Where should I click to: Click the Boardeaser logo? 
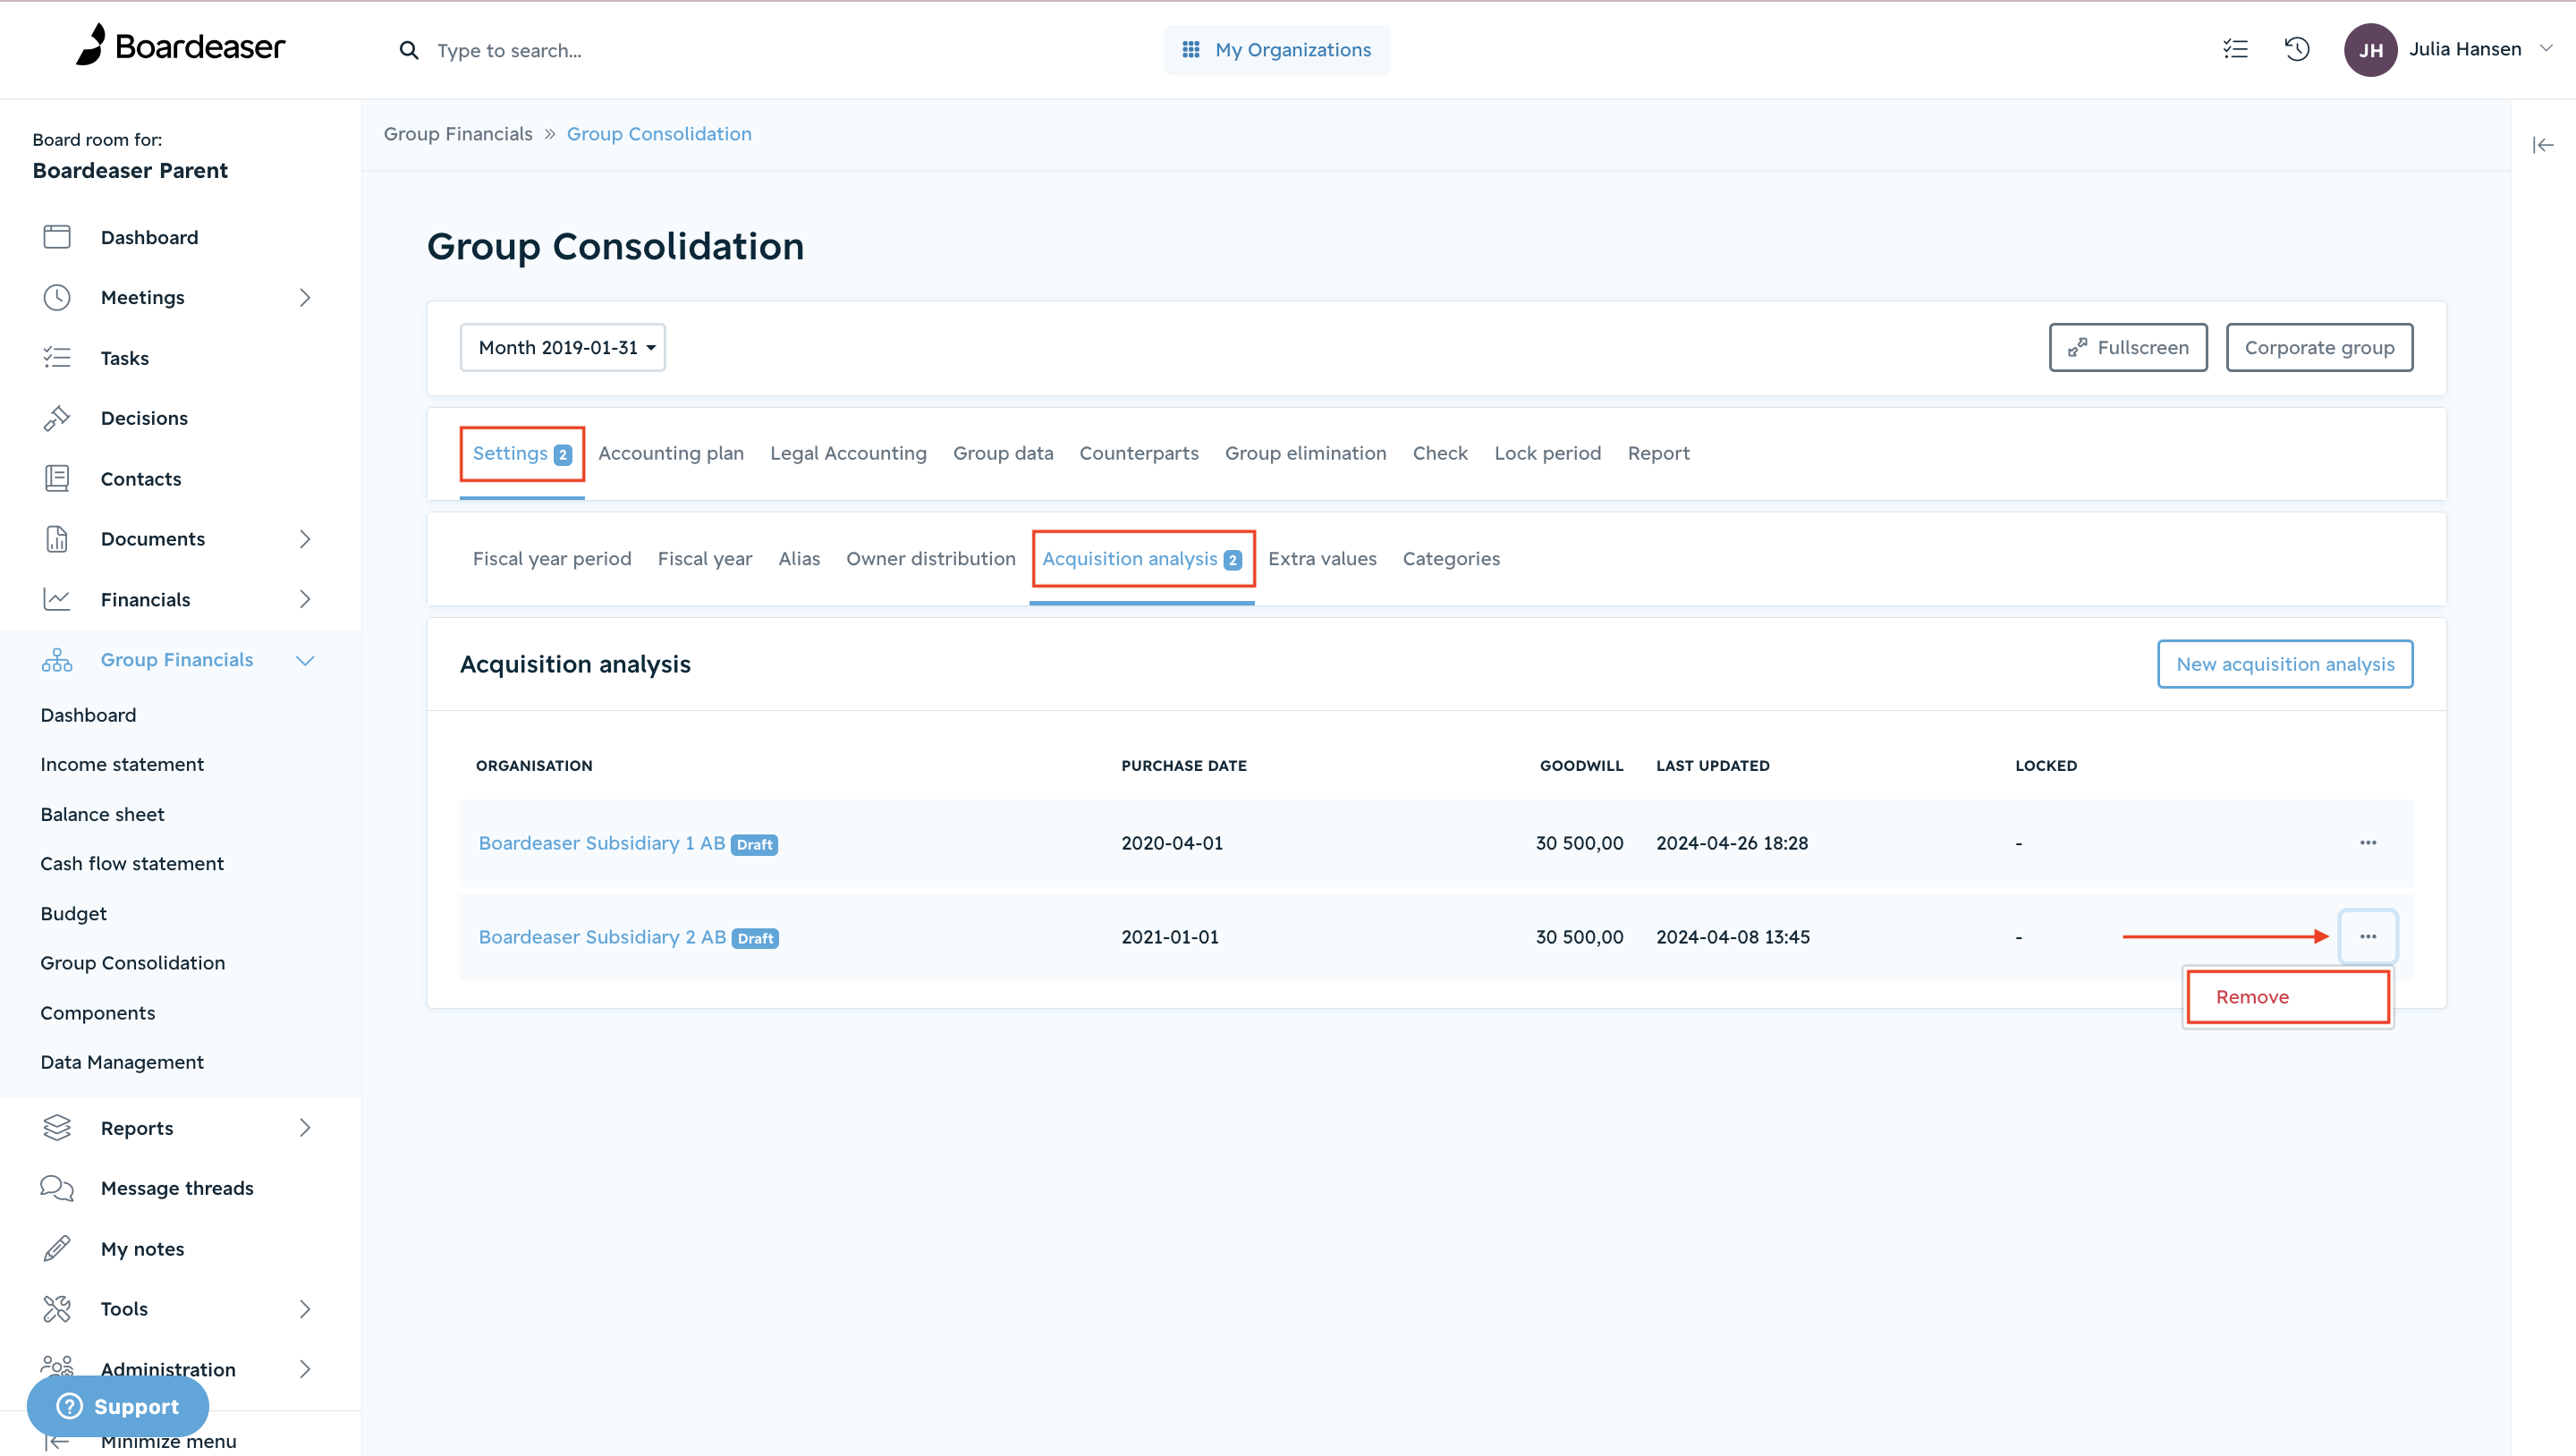tap(181, 46)
